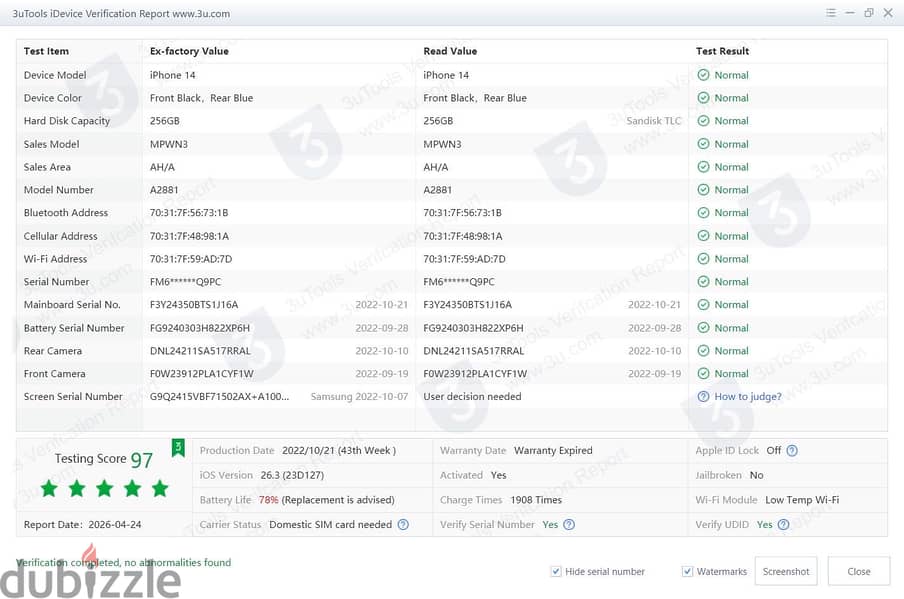Restore the verification report window size
Image resolution: width=904 pixels, height=599 pixels.
click(869, 13)
